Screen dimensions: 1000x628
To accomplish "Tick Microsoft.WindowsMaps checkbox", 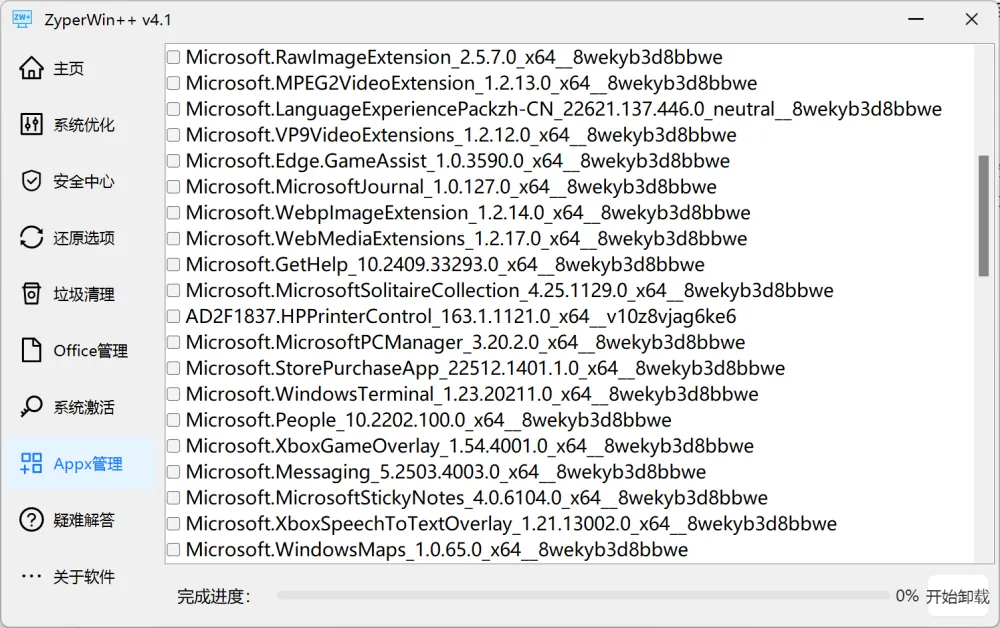I will click(x=173, y=550).
